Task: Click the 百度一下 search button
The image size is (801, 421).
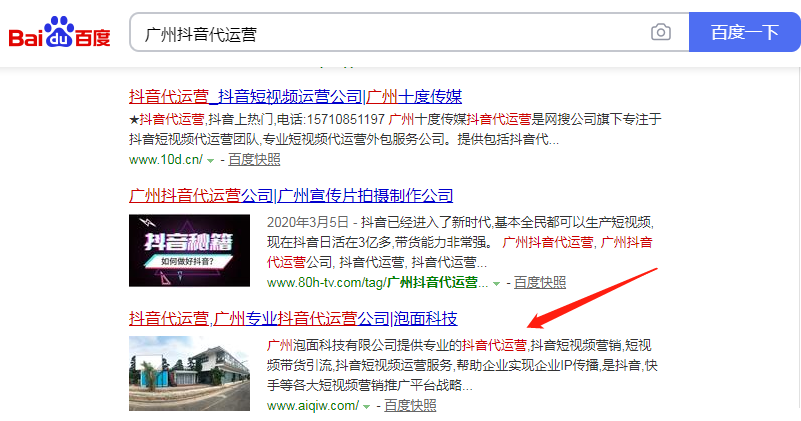Action: pos(744,33)
